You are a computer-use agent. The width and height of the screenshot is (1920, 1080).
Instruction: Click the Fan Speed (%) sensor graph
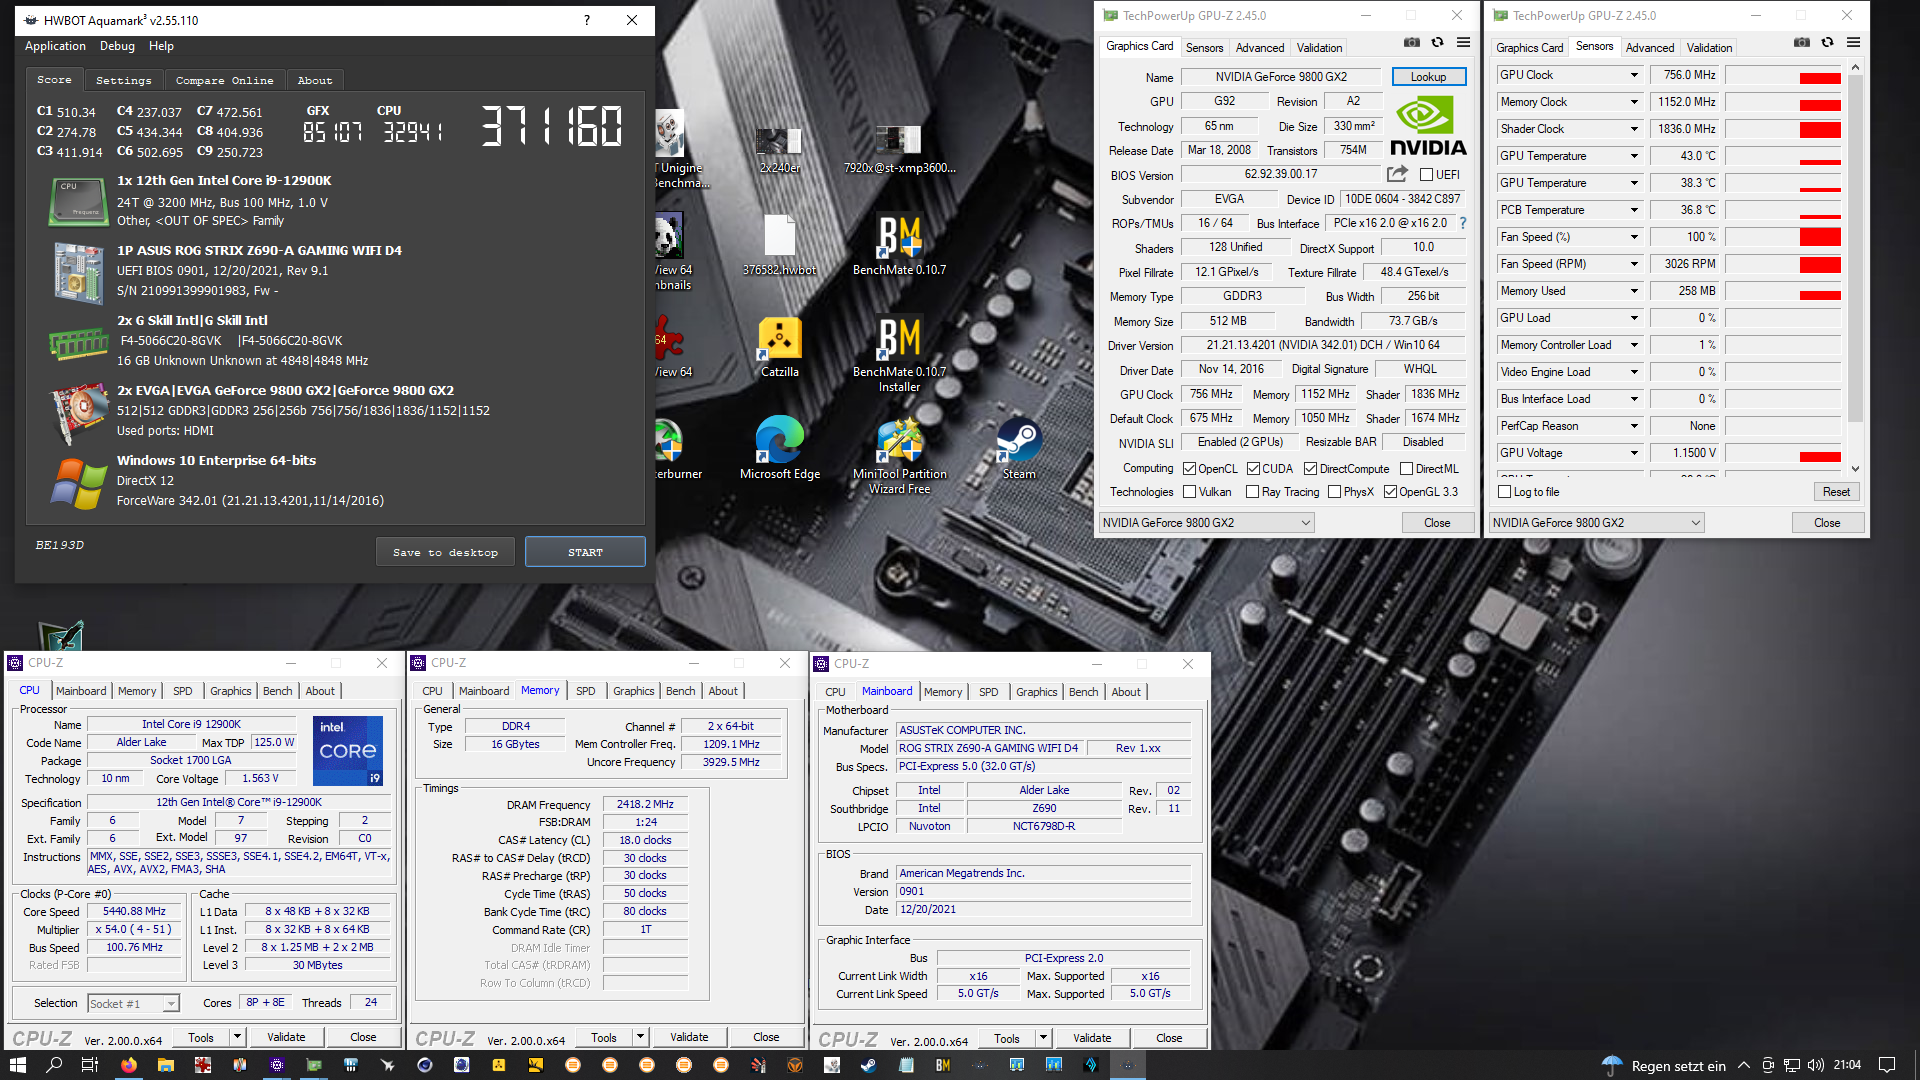coord(1783,237)
